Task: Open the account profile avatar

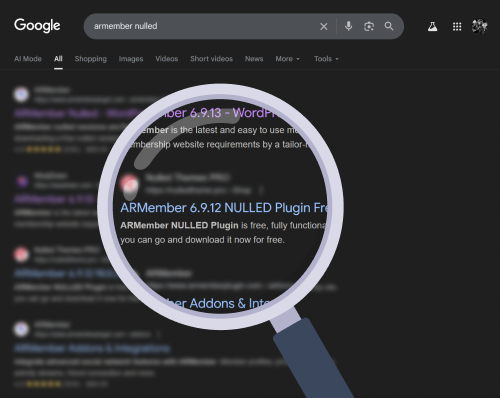Action: [479, 26]
